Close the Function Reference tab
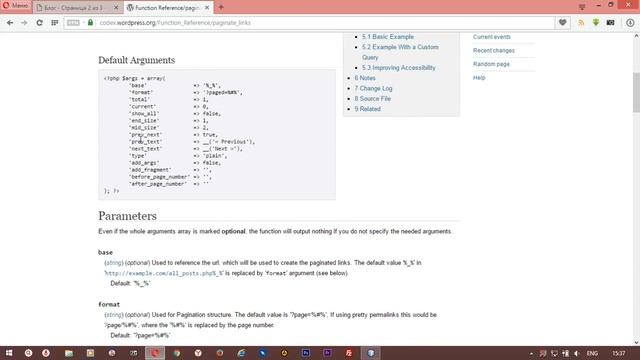640x360 pixels. coord(207,8)
